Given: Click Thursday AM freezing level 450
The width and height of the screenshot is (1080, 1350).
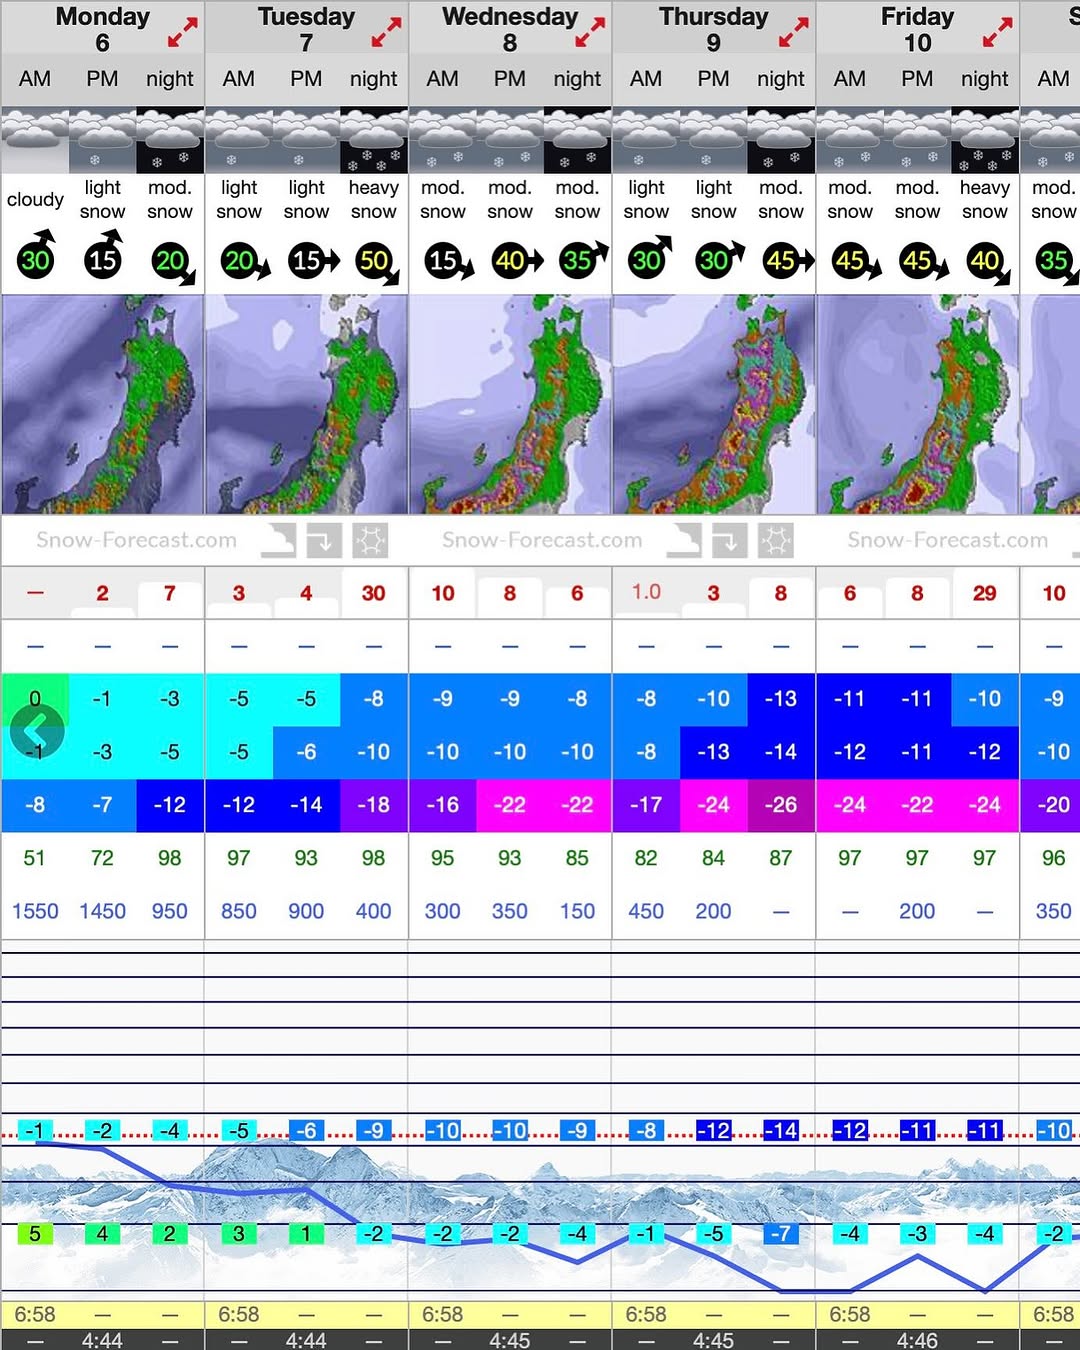Looking at the screenshot, I should click(646, 911).
